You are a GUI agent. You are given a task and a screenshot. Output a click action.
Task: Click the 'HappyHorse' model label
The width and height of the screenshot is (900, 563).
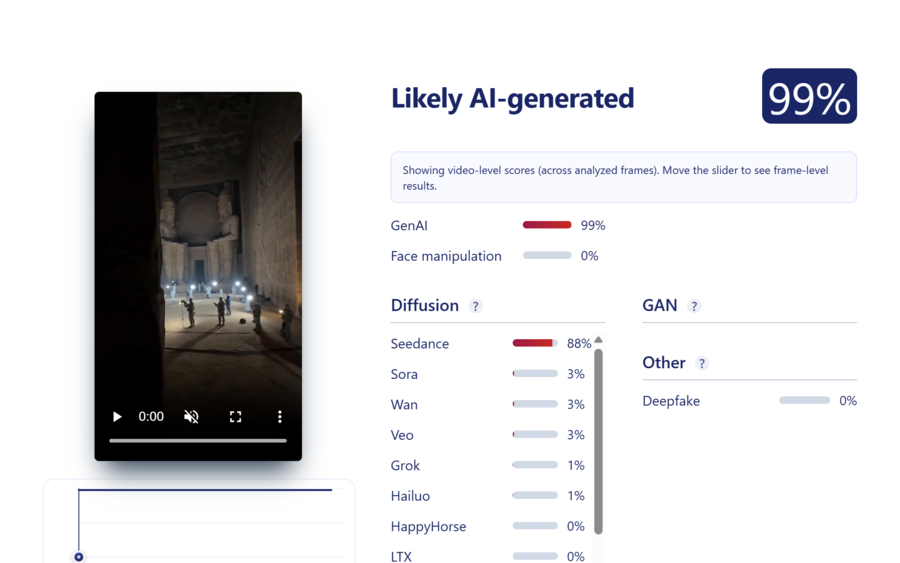click(x=428, y=526)
